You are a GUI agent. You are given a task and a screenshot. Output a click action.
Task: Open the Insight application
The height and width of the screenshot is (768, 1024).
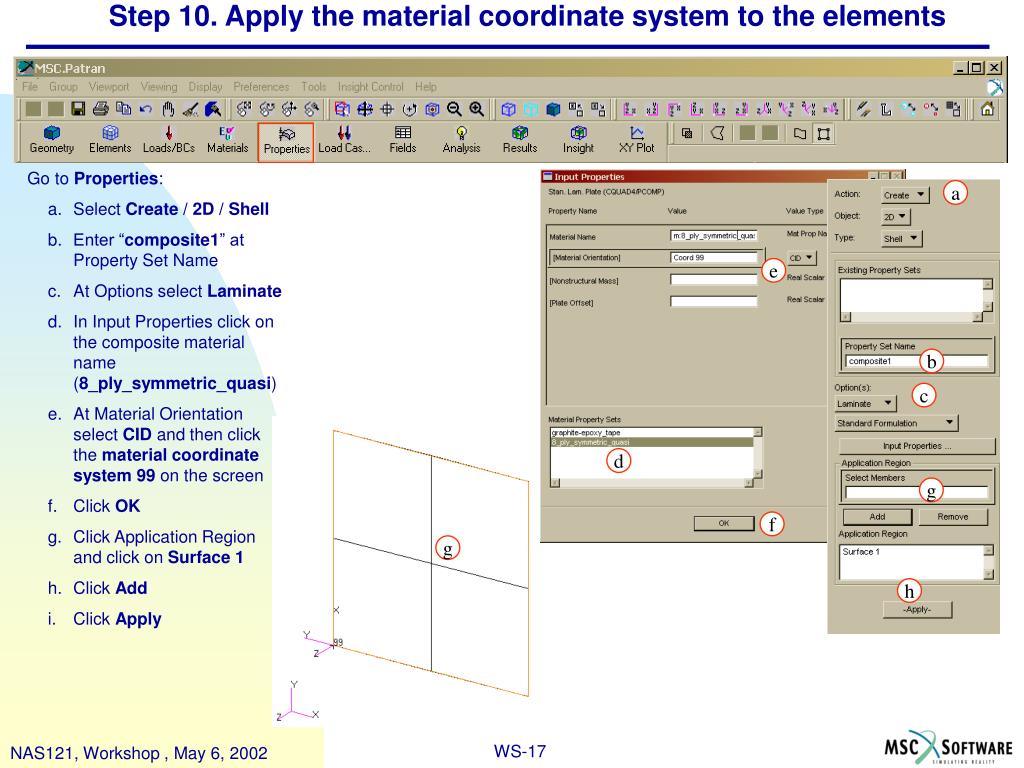coord(579,140)
